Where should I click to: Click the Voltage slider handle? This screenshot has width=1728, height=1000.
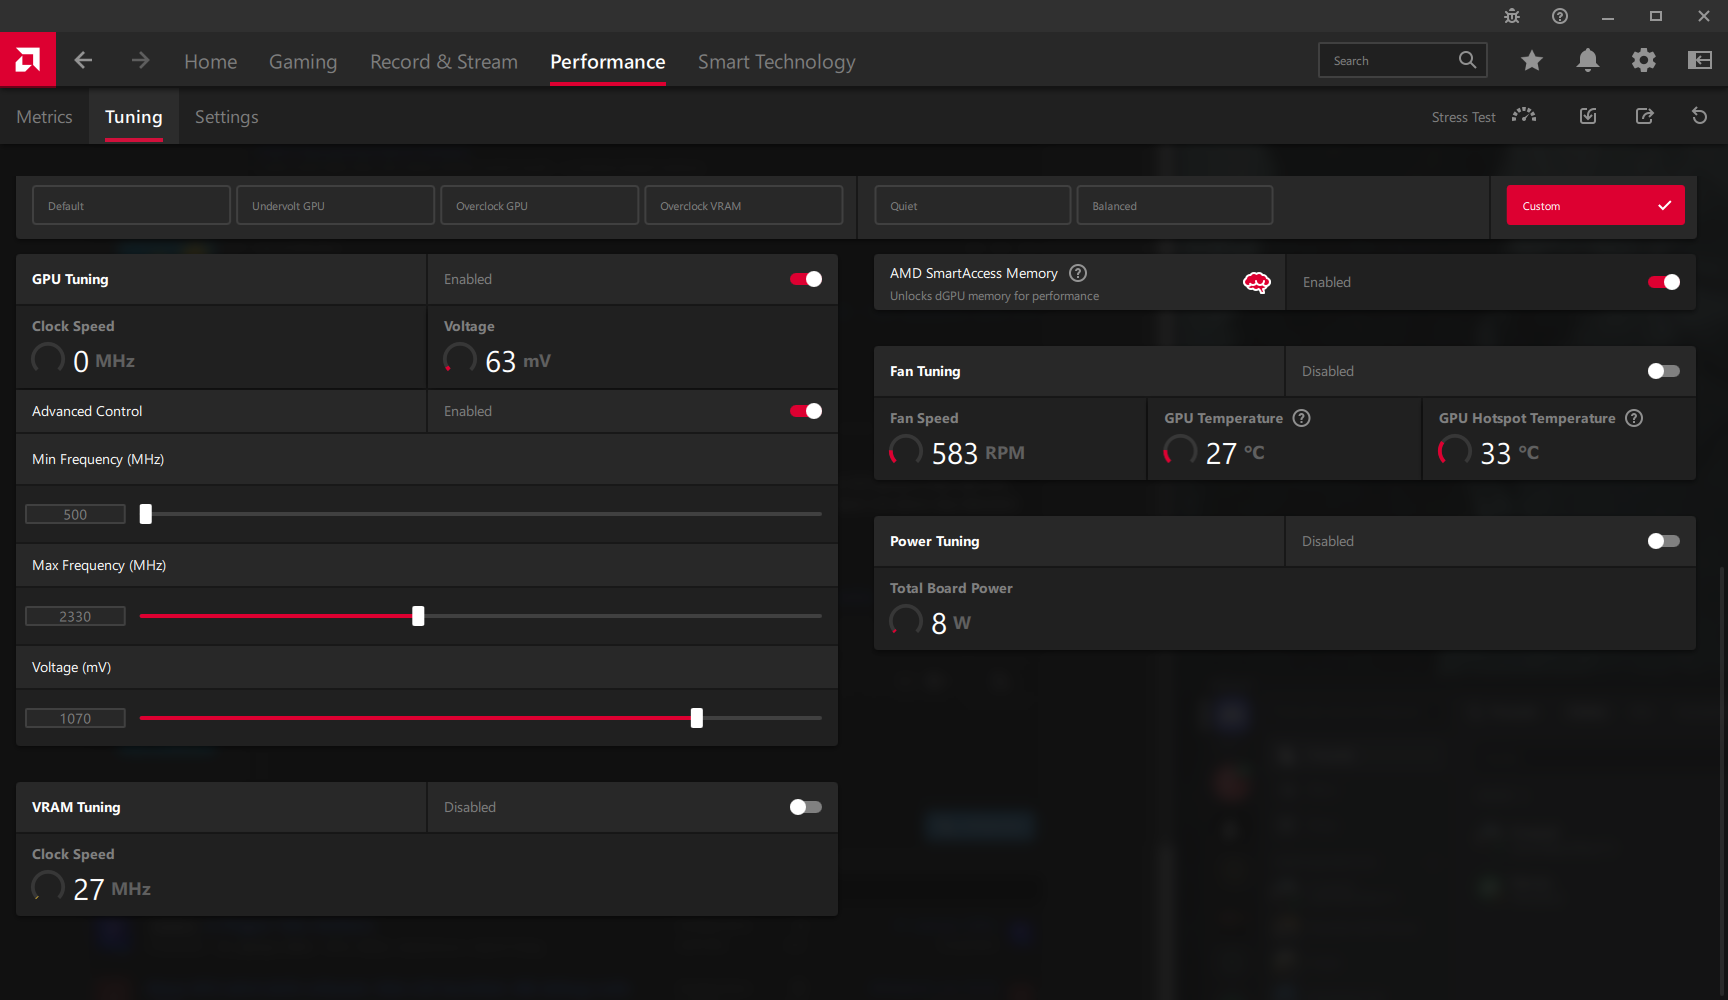[x=697, y=718]
